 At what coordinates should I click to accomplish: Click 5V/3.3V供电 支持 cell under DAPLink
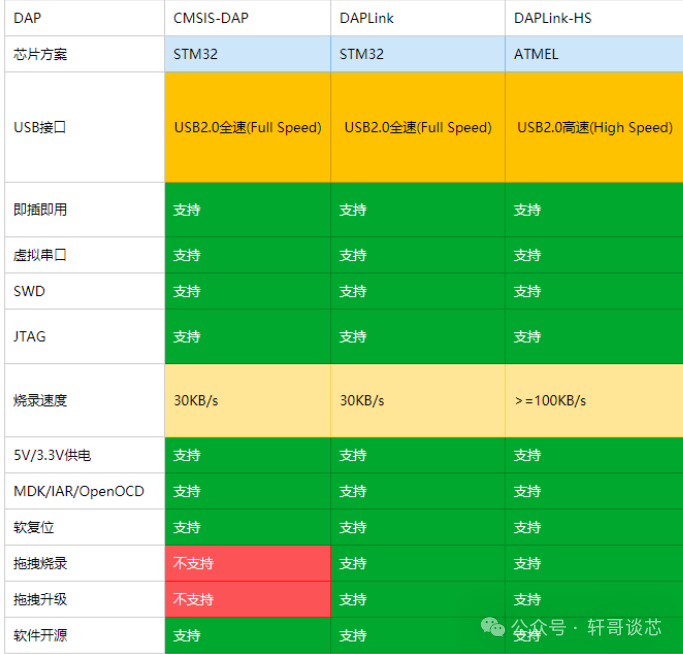click(x=418, y=455)
